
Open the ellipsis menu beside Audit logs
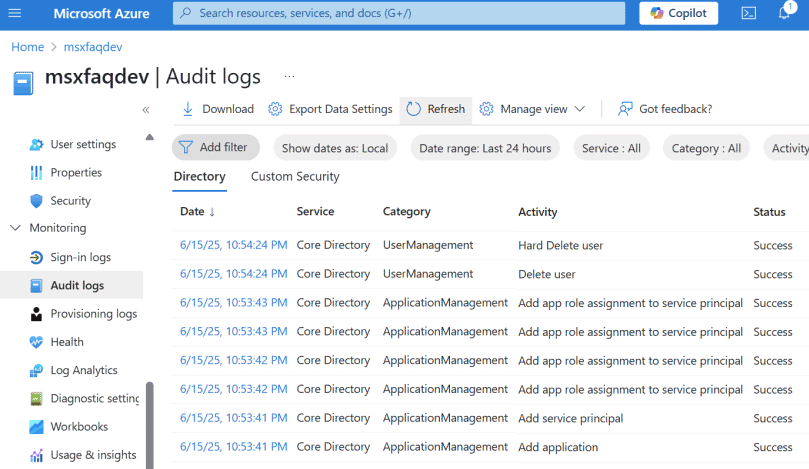(x=289, y=77)
